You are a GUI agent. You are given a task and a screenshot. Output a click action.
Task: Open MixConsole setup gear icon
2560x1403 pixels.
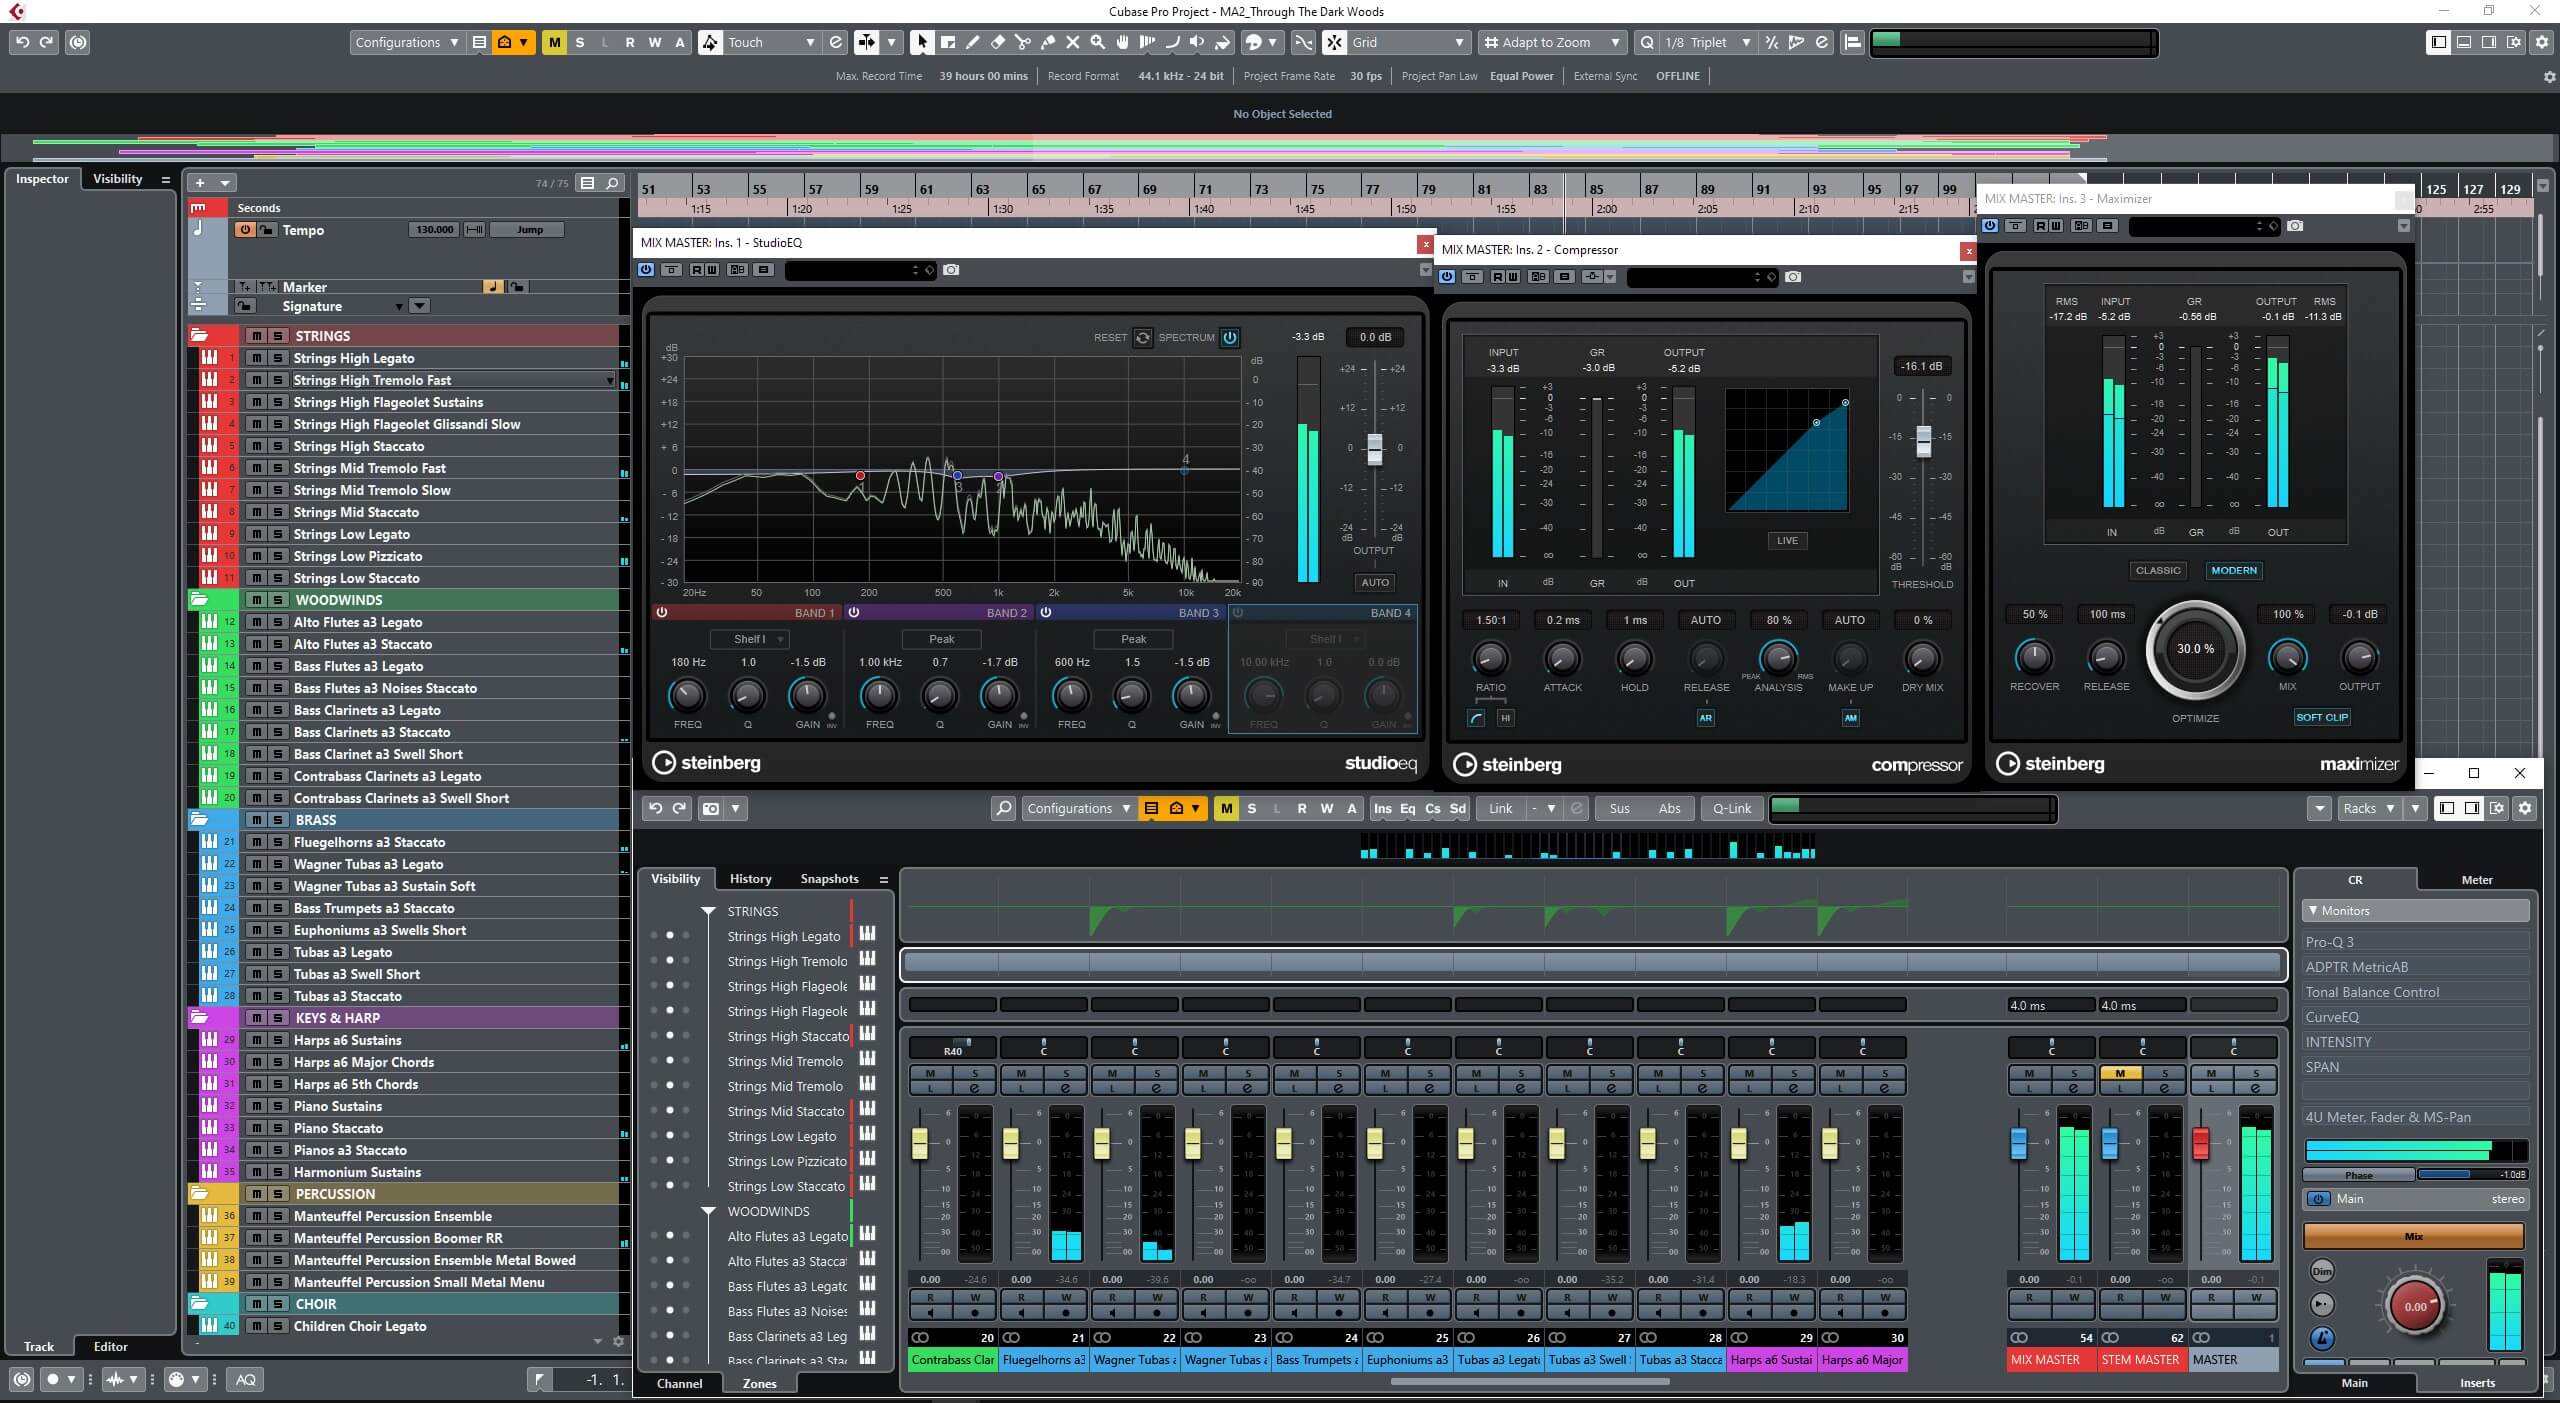pos(2525,808)
